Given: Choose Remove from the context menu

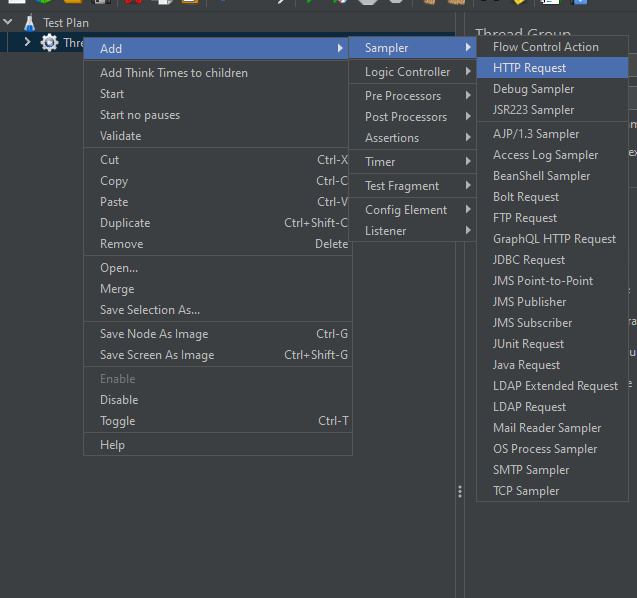Looking at the screenshot, I should click(216, 244).
